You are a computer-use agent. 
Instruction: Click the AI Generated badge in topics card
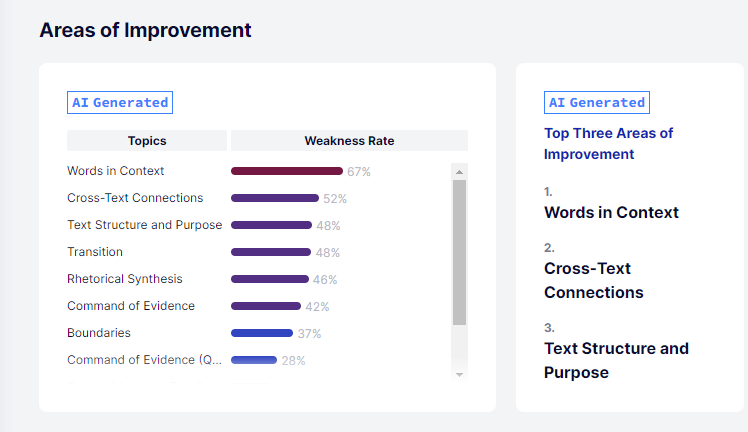pyautogui.click(x=120, y=103)
